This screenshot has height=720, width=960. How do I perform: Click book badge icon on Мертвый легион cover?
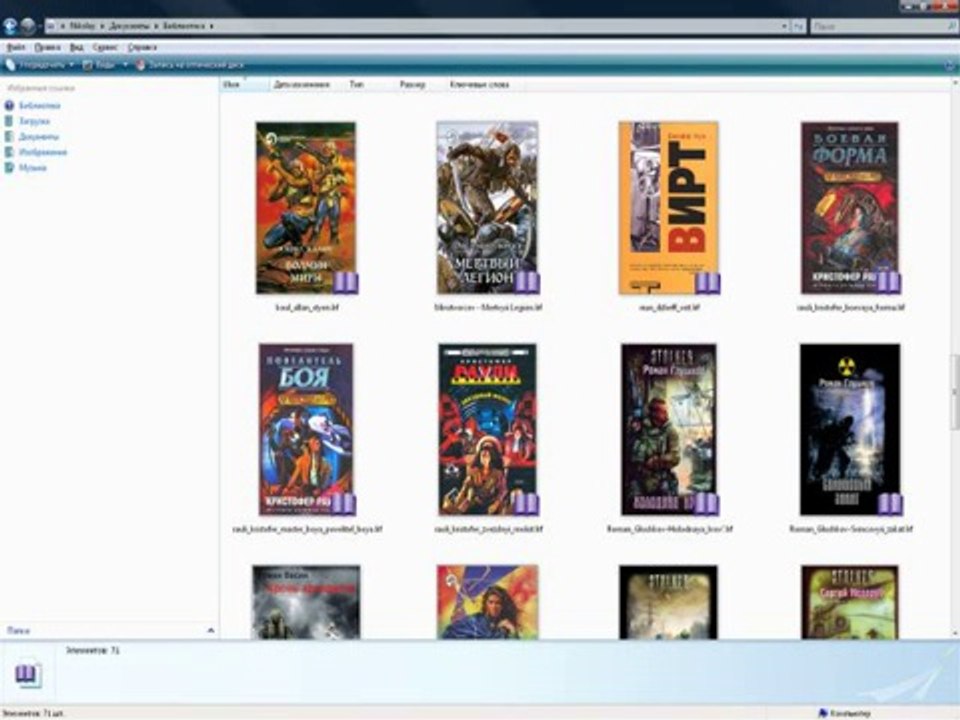[527, 283]
